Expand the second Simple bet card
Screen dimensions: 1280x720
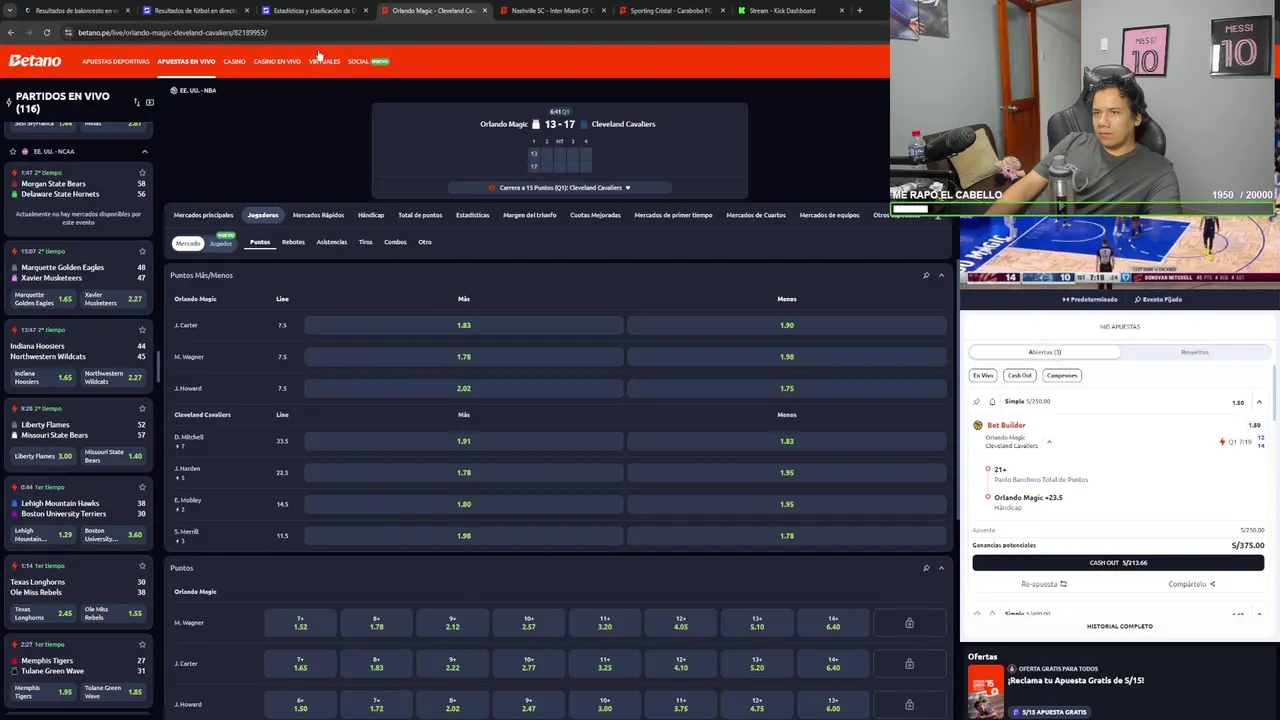click(x=1259, y=614)
